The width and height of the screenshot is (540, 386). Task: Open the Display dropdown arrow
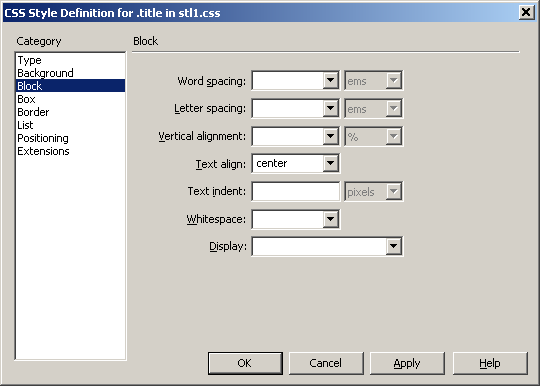pos(394,246)
